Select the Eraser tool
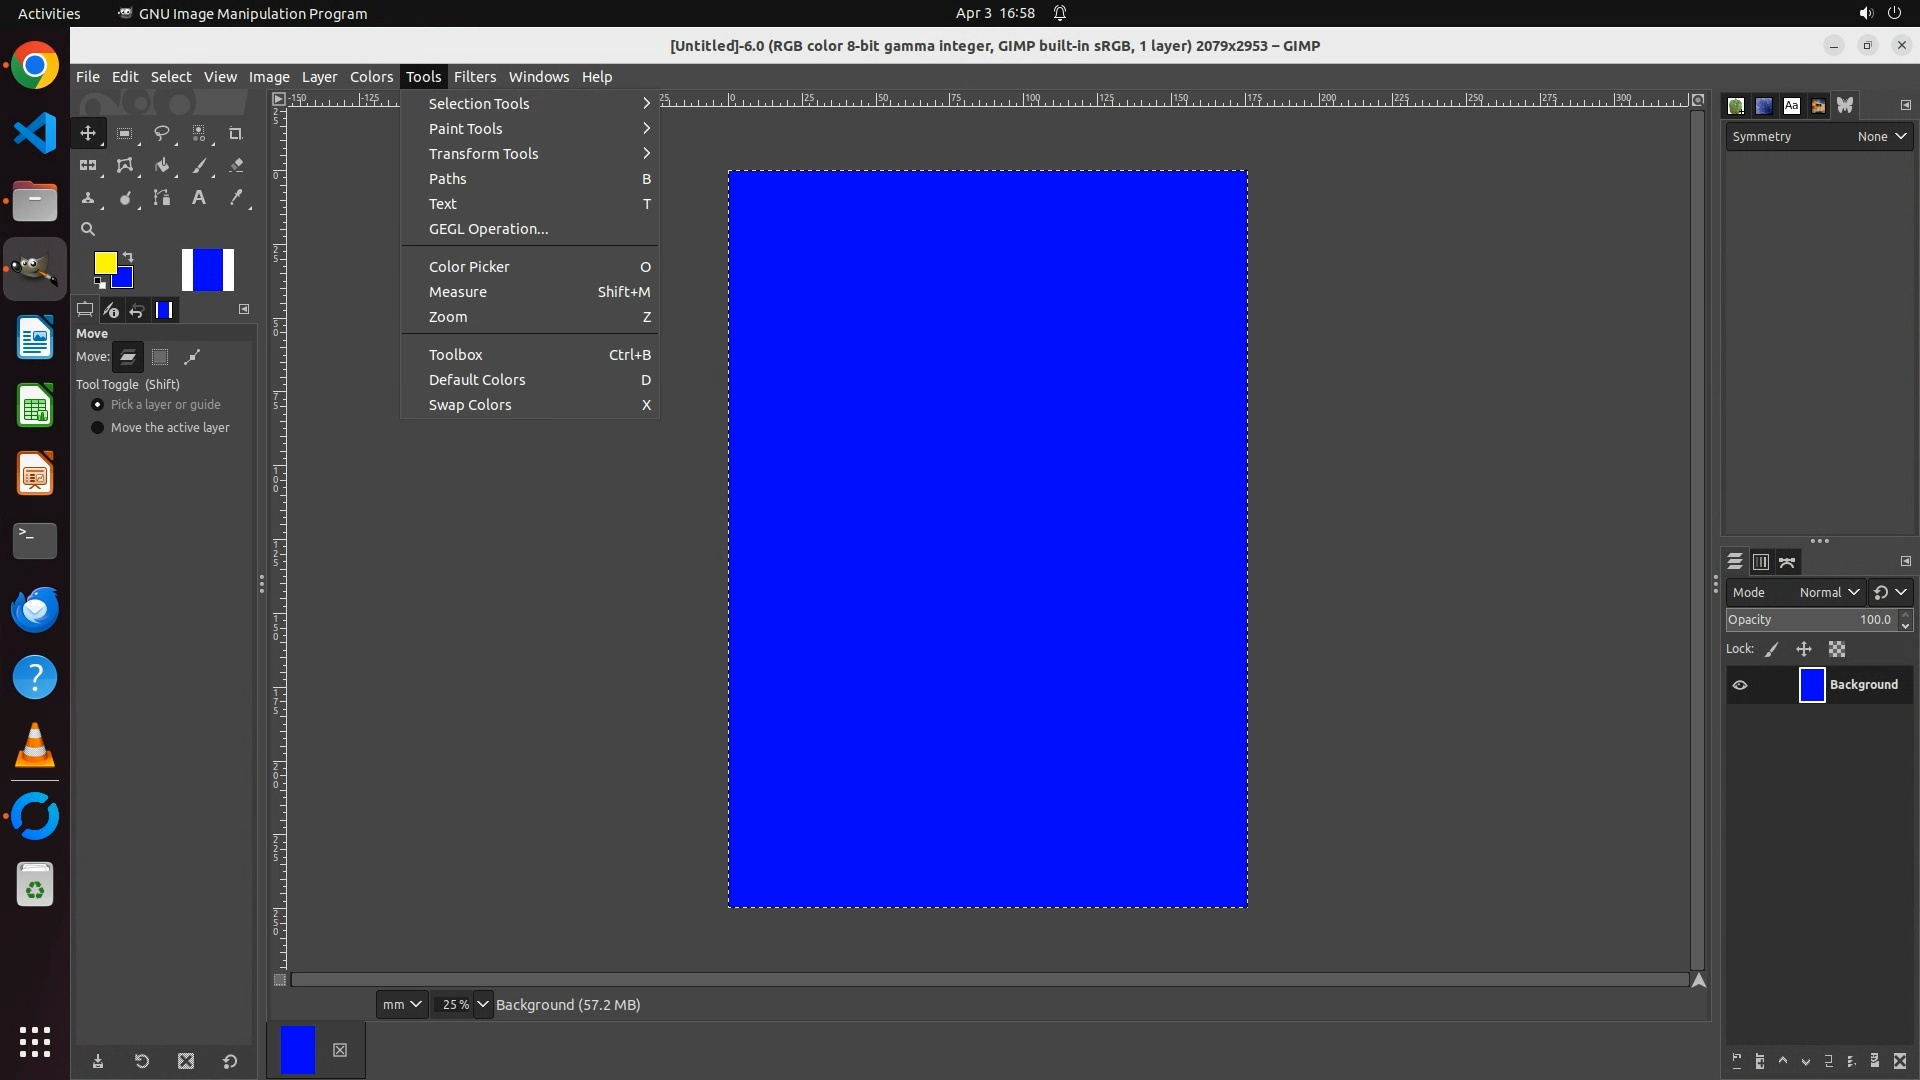The height and width of the screenshot is (1080, 1920). click(236, 165)
